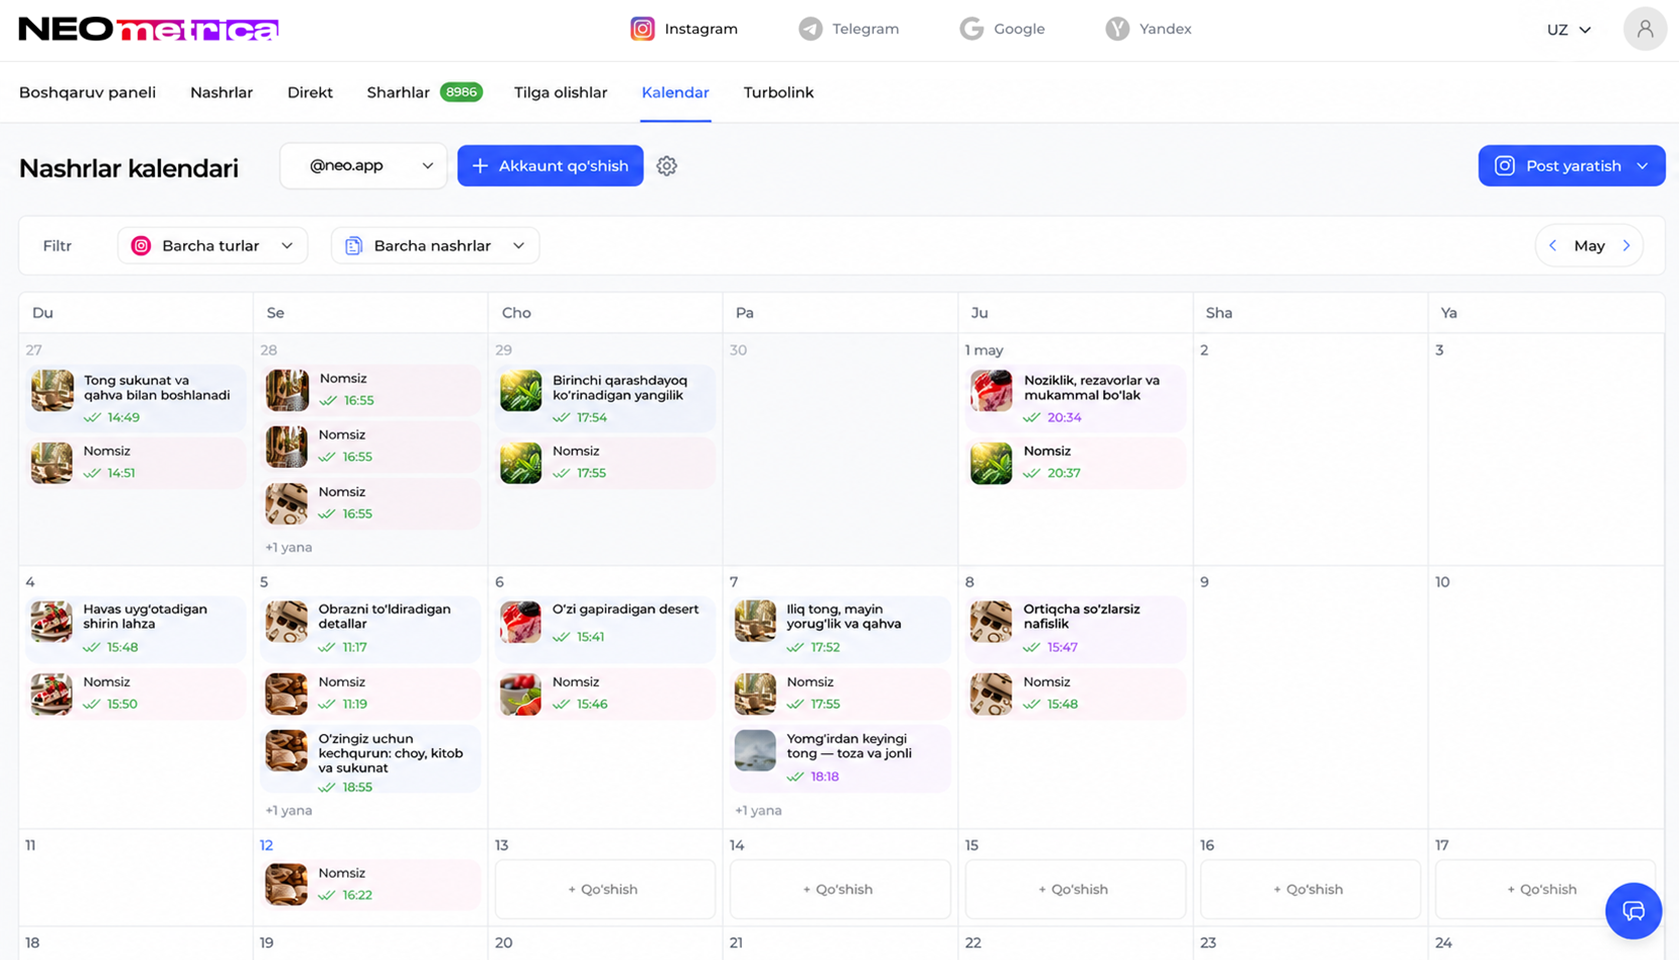This screenshot has width=1679, height=960.
Task: Add a post on day 14
Action: coord(839,889)
